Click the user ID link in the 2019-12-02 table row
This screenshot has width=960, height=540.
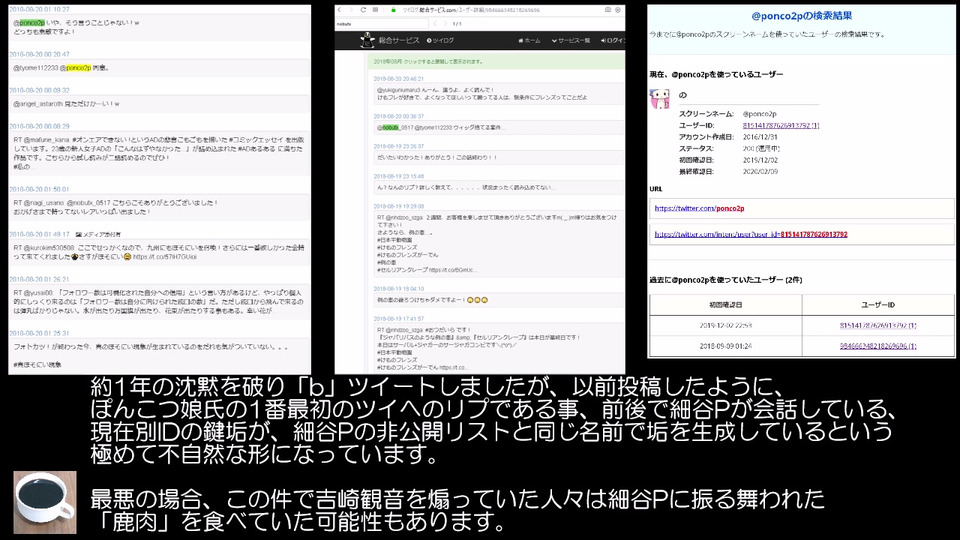pyautogui.click(x=877, y=325)
